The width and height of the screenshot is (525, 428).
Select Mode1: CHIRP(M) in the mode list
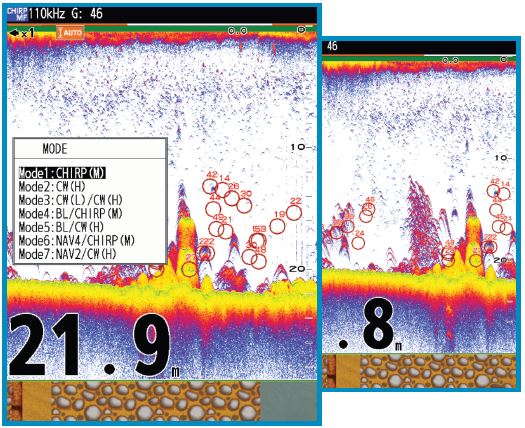(62, 173)
